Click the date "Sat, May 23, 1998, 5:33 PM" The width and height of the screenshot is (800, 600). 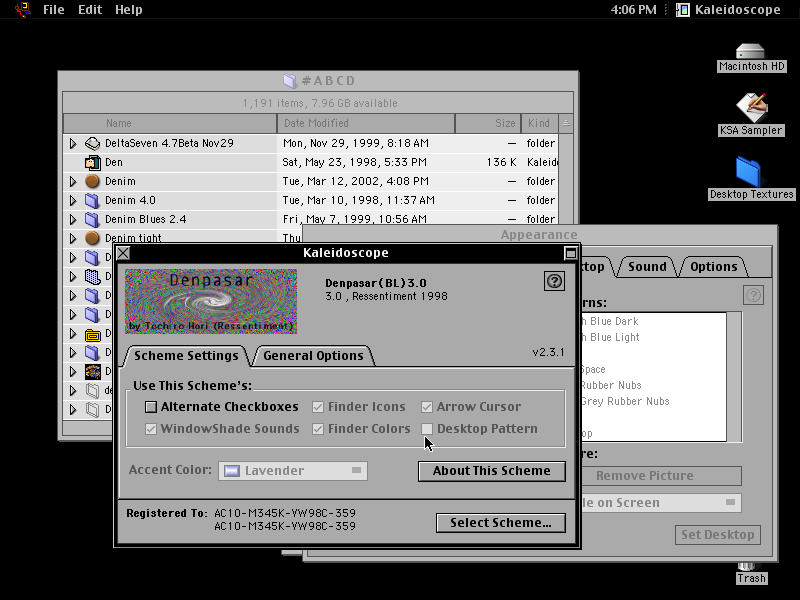coord(355,162)
